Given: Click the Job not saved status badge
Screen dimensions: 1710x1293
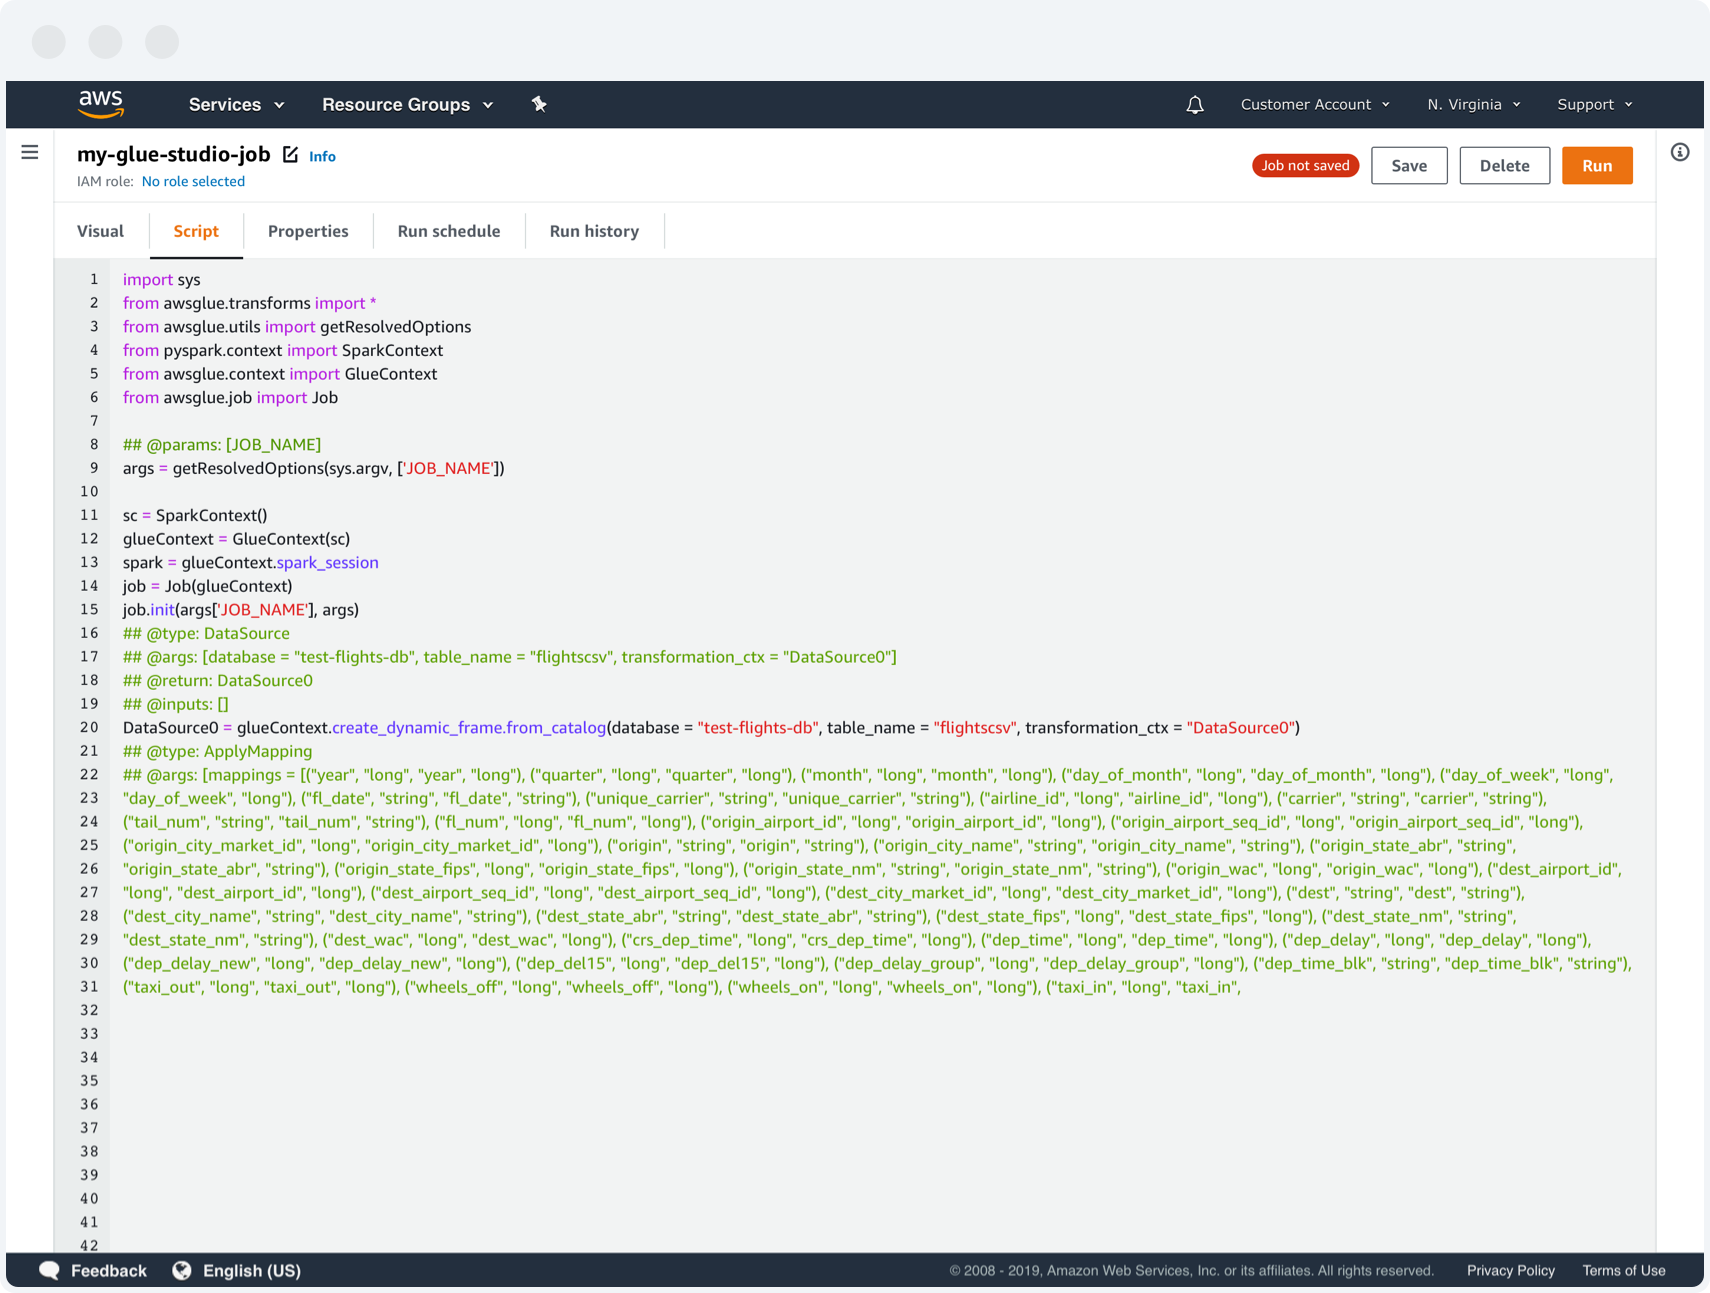Looking at the screenshot, I should coord(1305,166).
